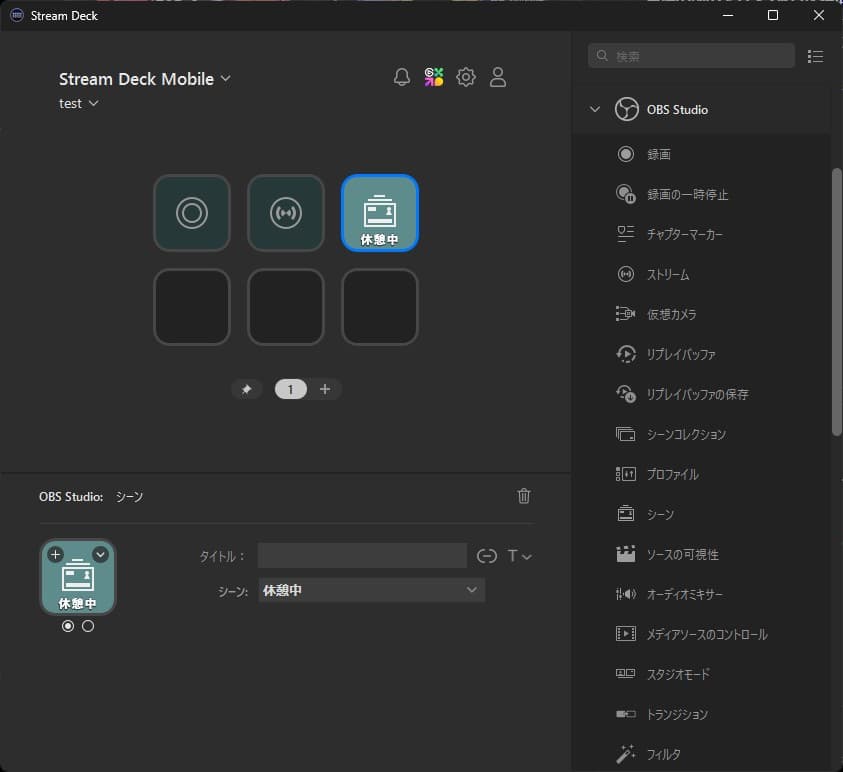Select the record key on deck
The width and height of the screenshot is (843, 772).
(x=192, y=213)
